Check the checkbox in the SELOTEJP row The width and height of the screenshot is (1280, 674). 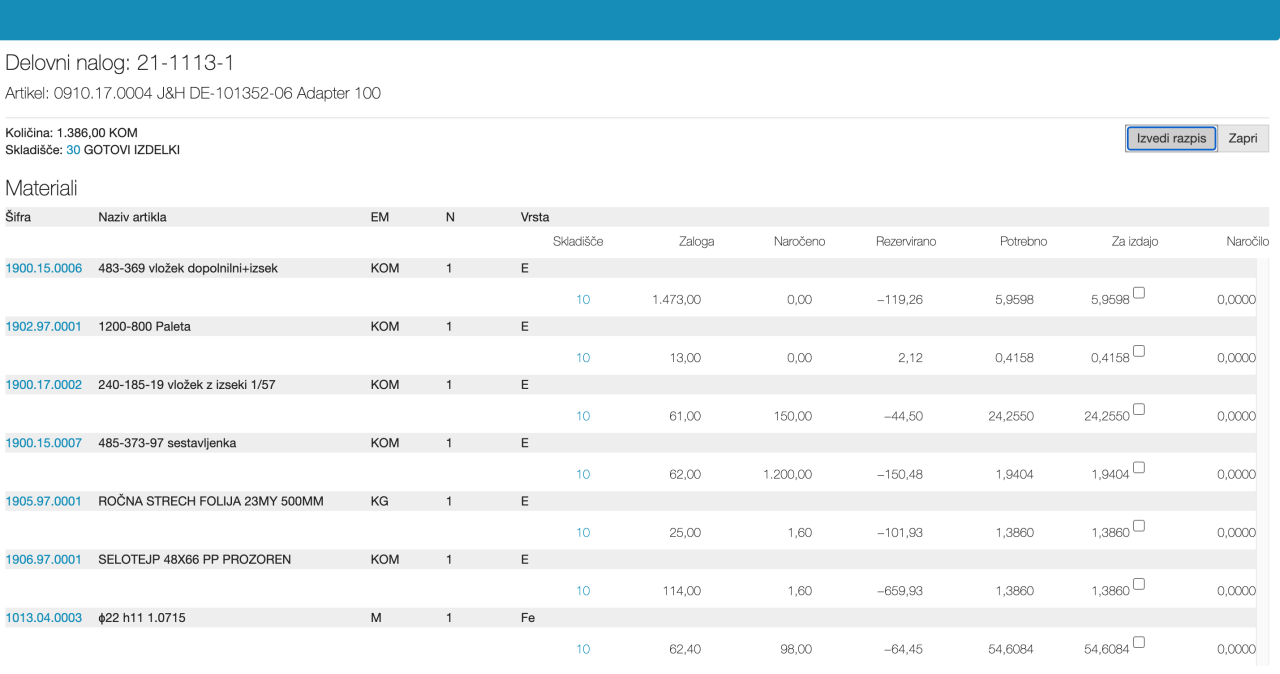(1139, 584)
